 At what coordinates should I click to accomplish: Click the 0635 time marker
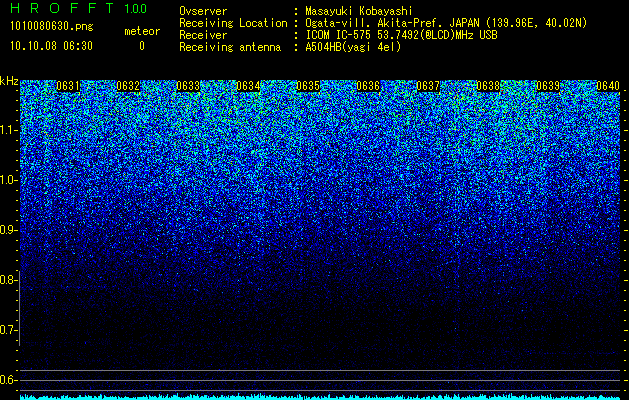(308, 86)
